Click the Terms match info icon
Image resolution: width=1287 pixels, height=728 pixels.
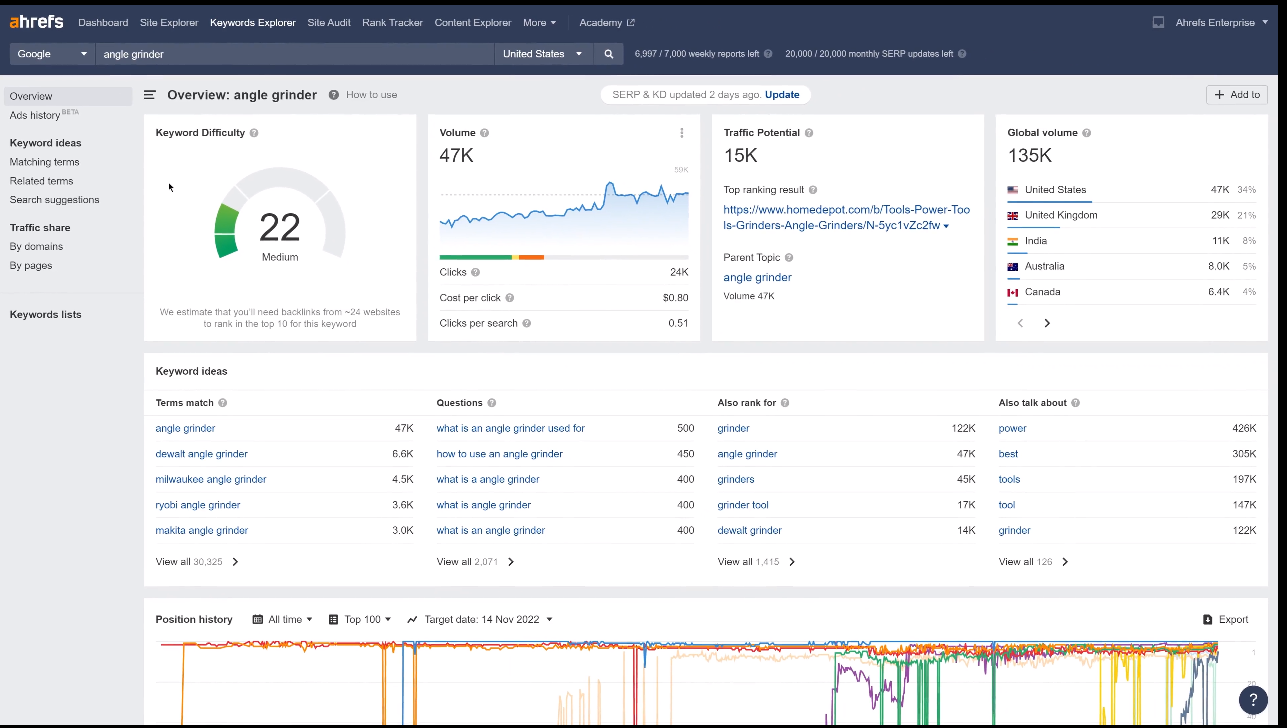(223, 403)
